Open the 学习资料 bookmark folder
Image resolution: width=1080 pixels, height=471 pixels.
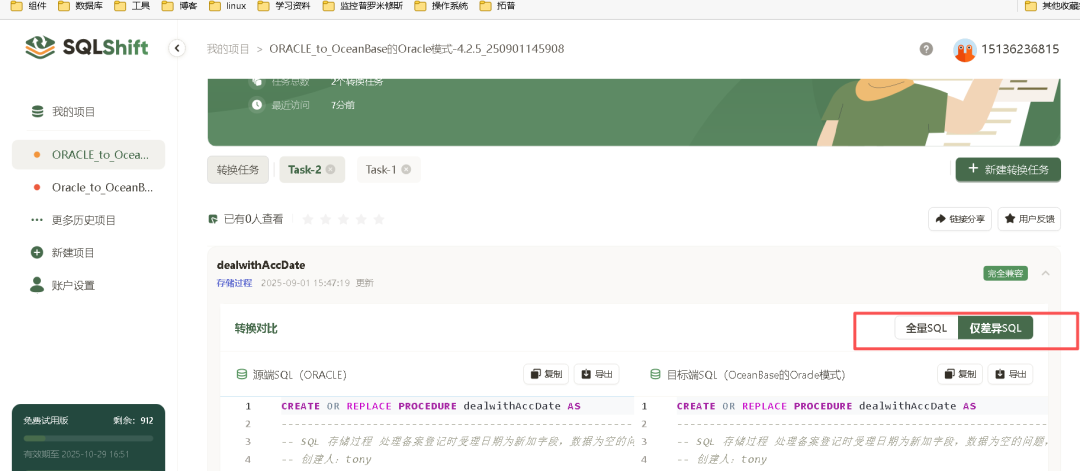pos(283,6)
